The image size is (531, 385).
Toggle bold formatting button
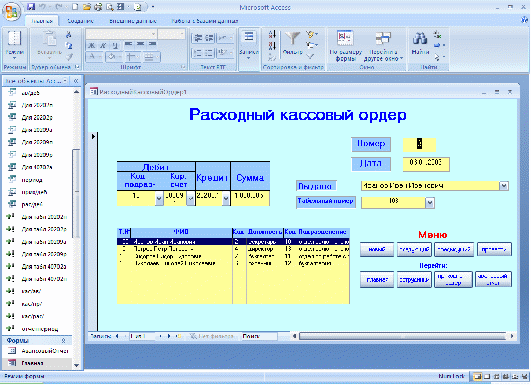91,45
